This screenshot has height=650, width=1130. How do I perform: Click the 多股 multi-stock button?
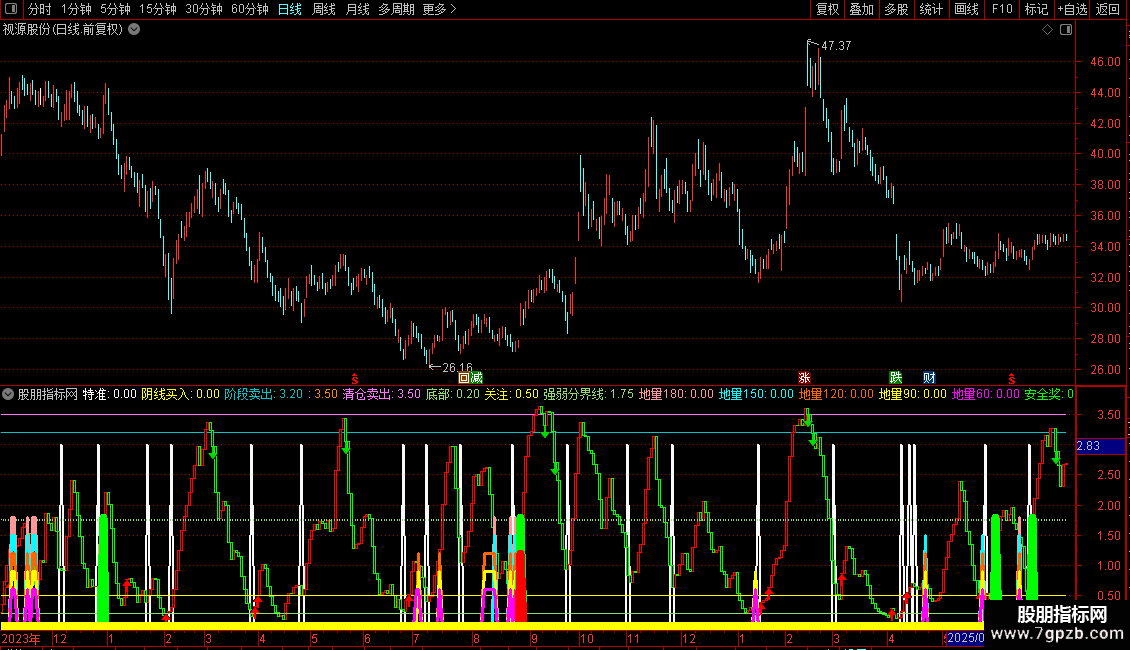coord(896,9)
